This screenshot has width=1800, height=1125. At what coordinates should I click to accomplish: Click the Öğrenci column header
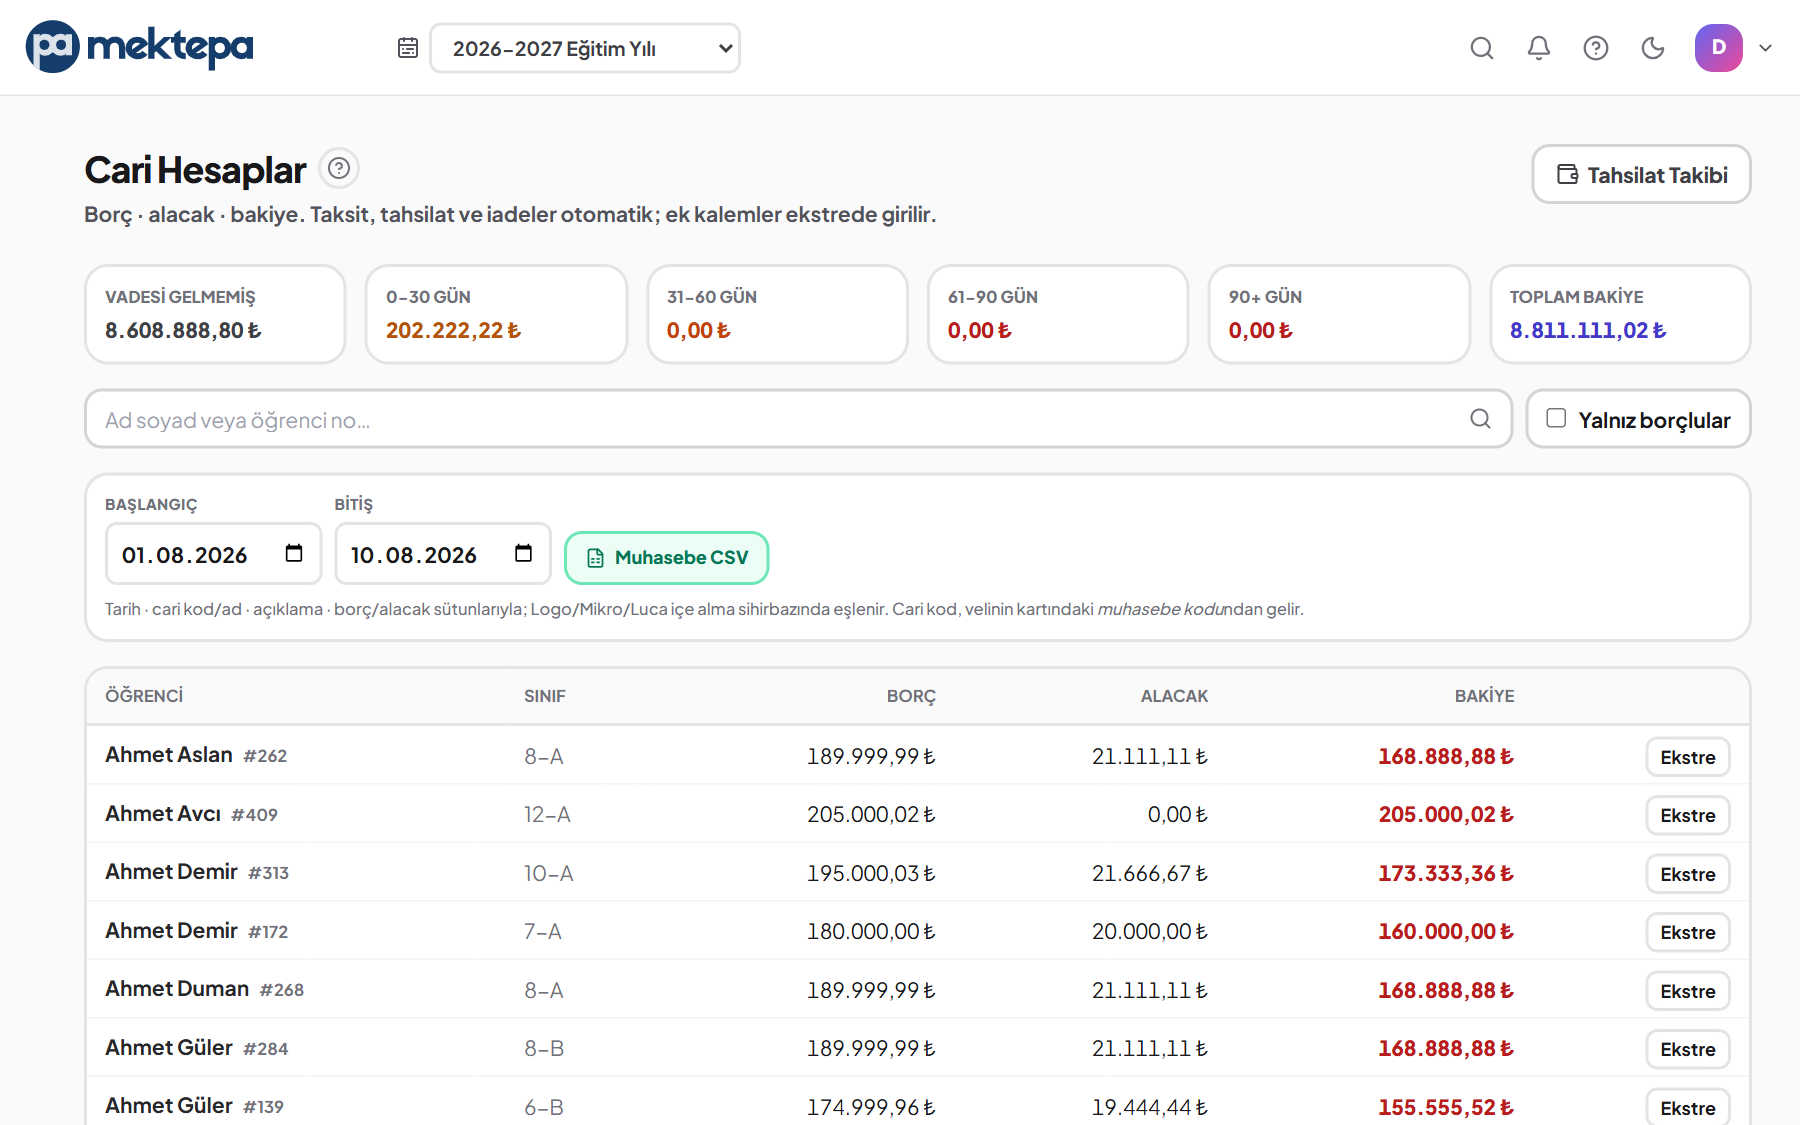(144, 696)
